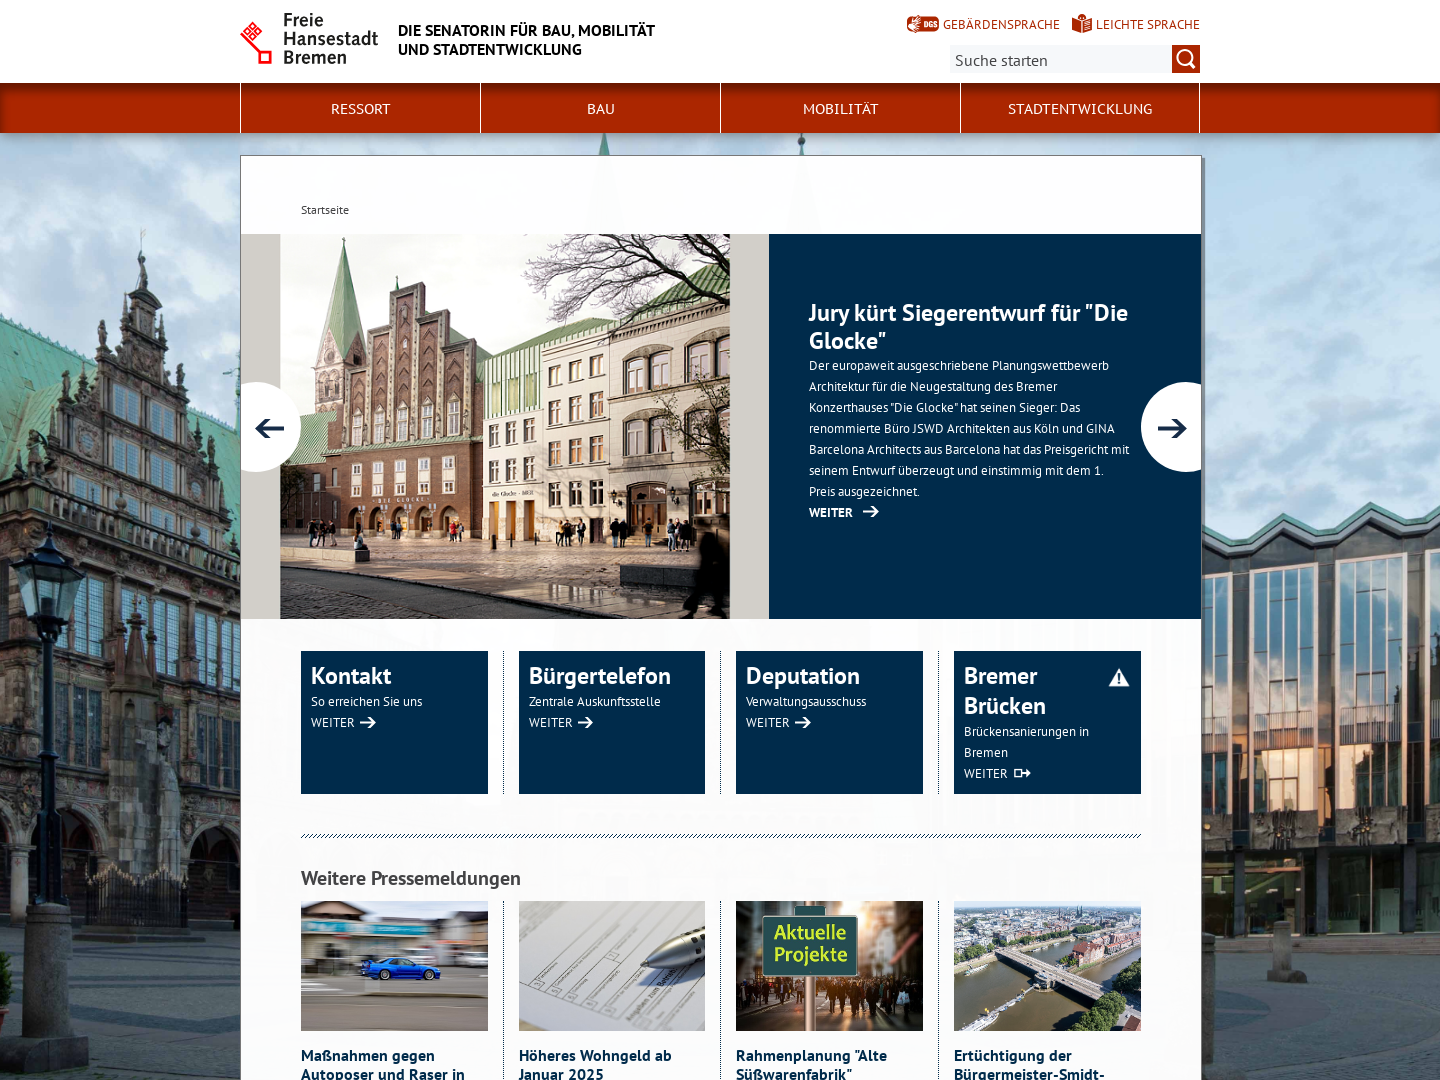The height and width of the screenshot is (1080, 1440).
Task: Click 'Verwaltungsausschuss' text
Action: 806,702
